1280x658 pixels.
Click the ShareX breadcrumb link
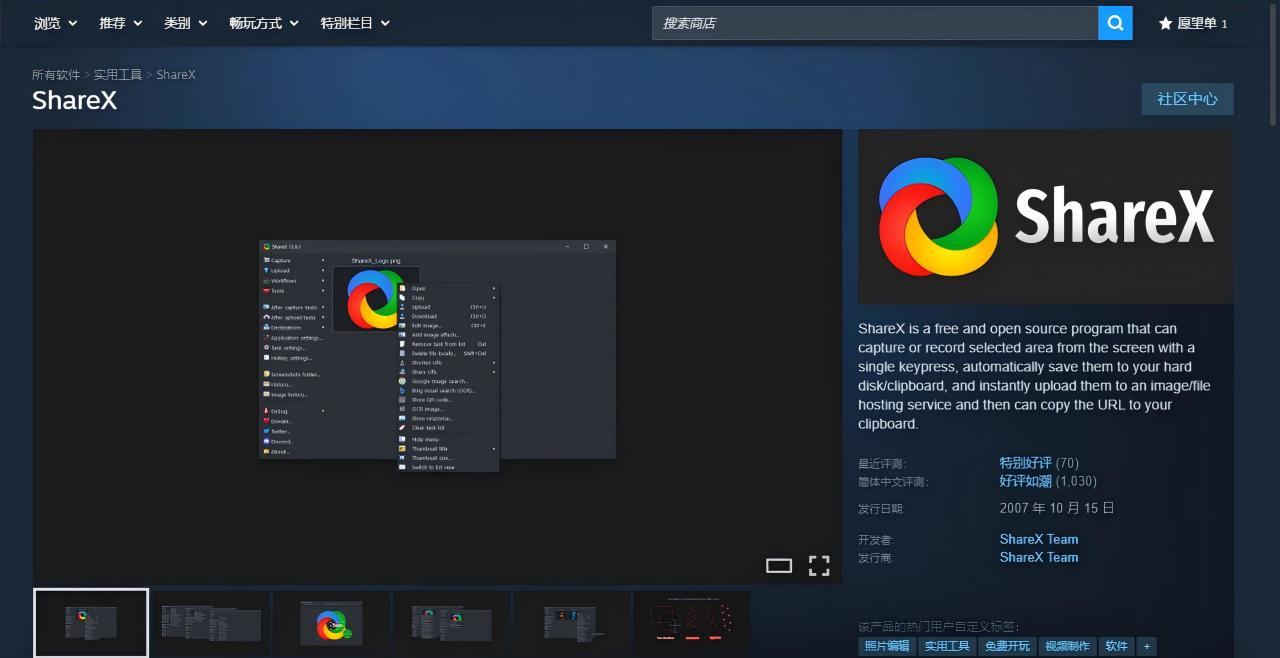(176, 75)
